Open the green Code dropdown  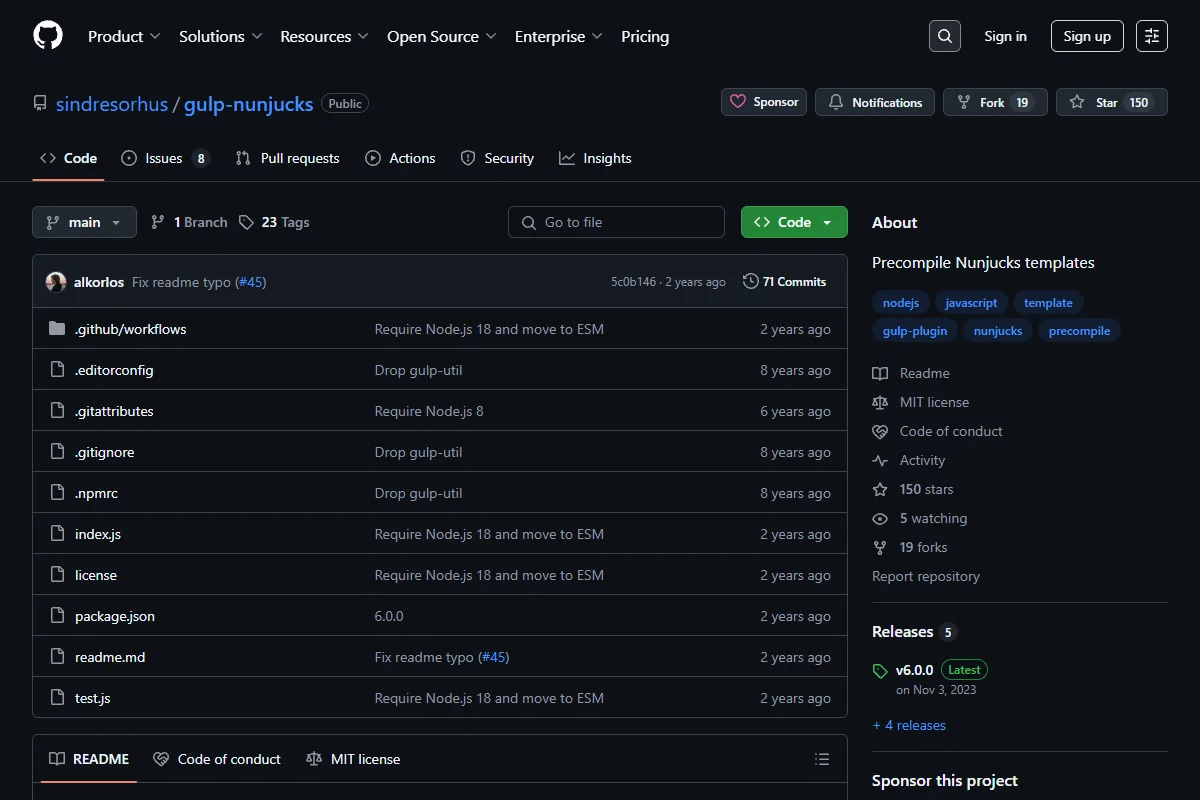794,222
